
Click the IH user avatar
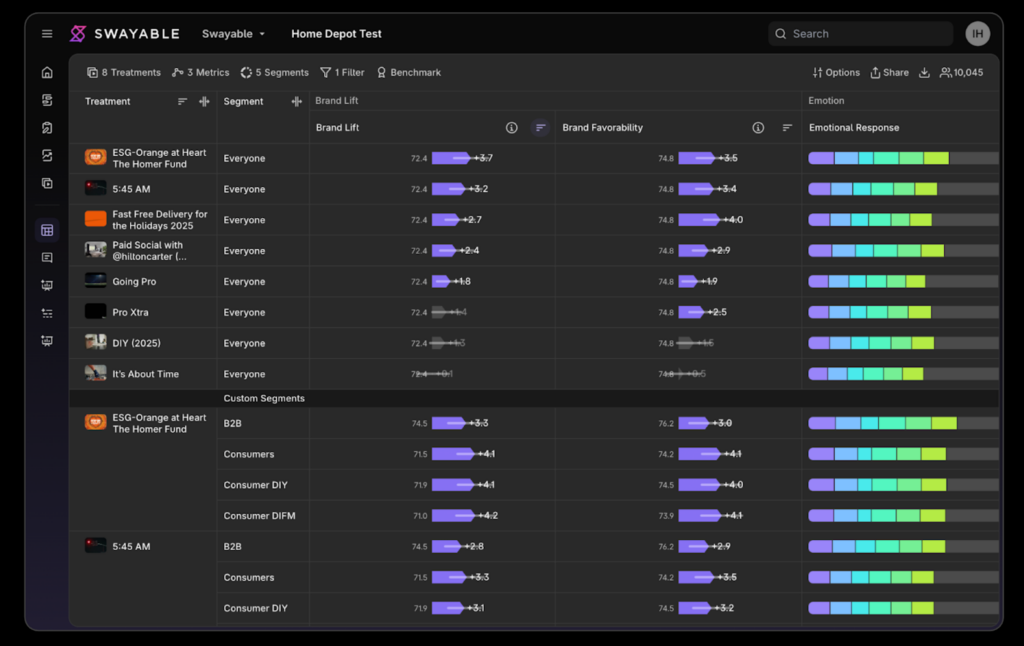(977, 34)
